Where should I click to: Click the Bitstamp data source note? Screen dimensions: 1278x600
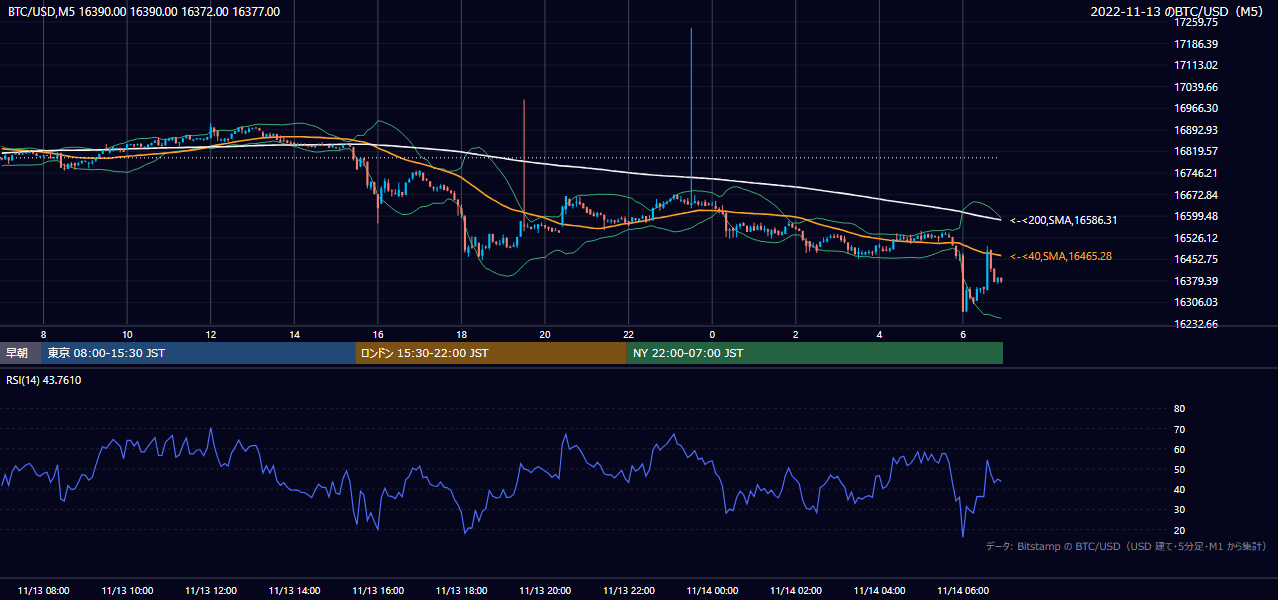(x=1126, y=546)
